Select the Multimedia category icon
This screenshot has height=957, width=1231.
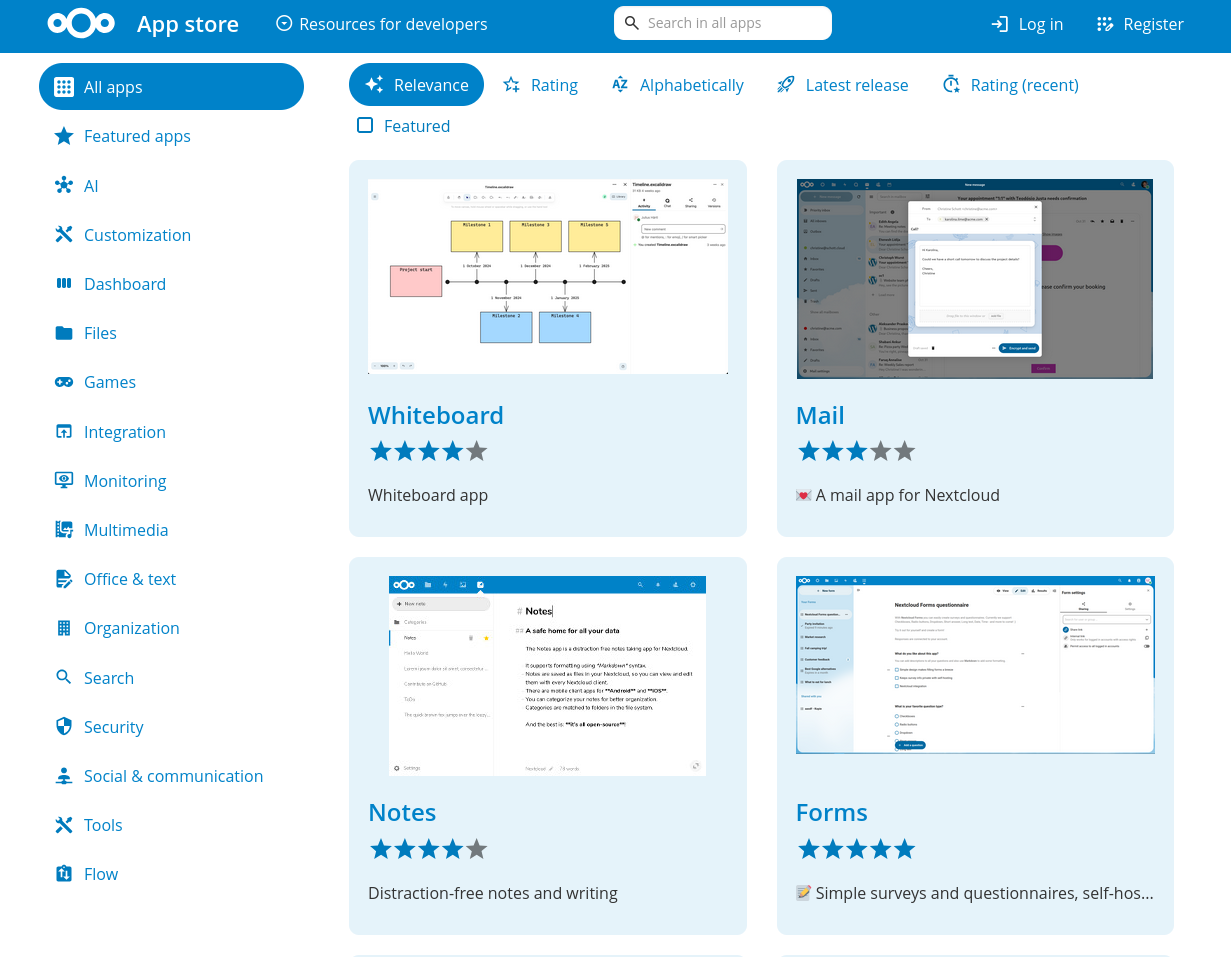tap(64, 530)
